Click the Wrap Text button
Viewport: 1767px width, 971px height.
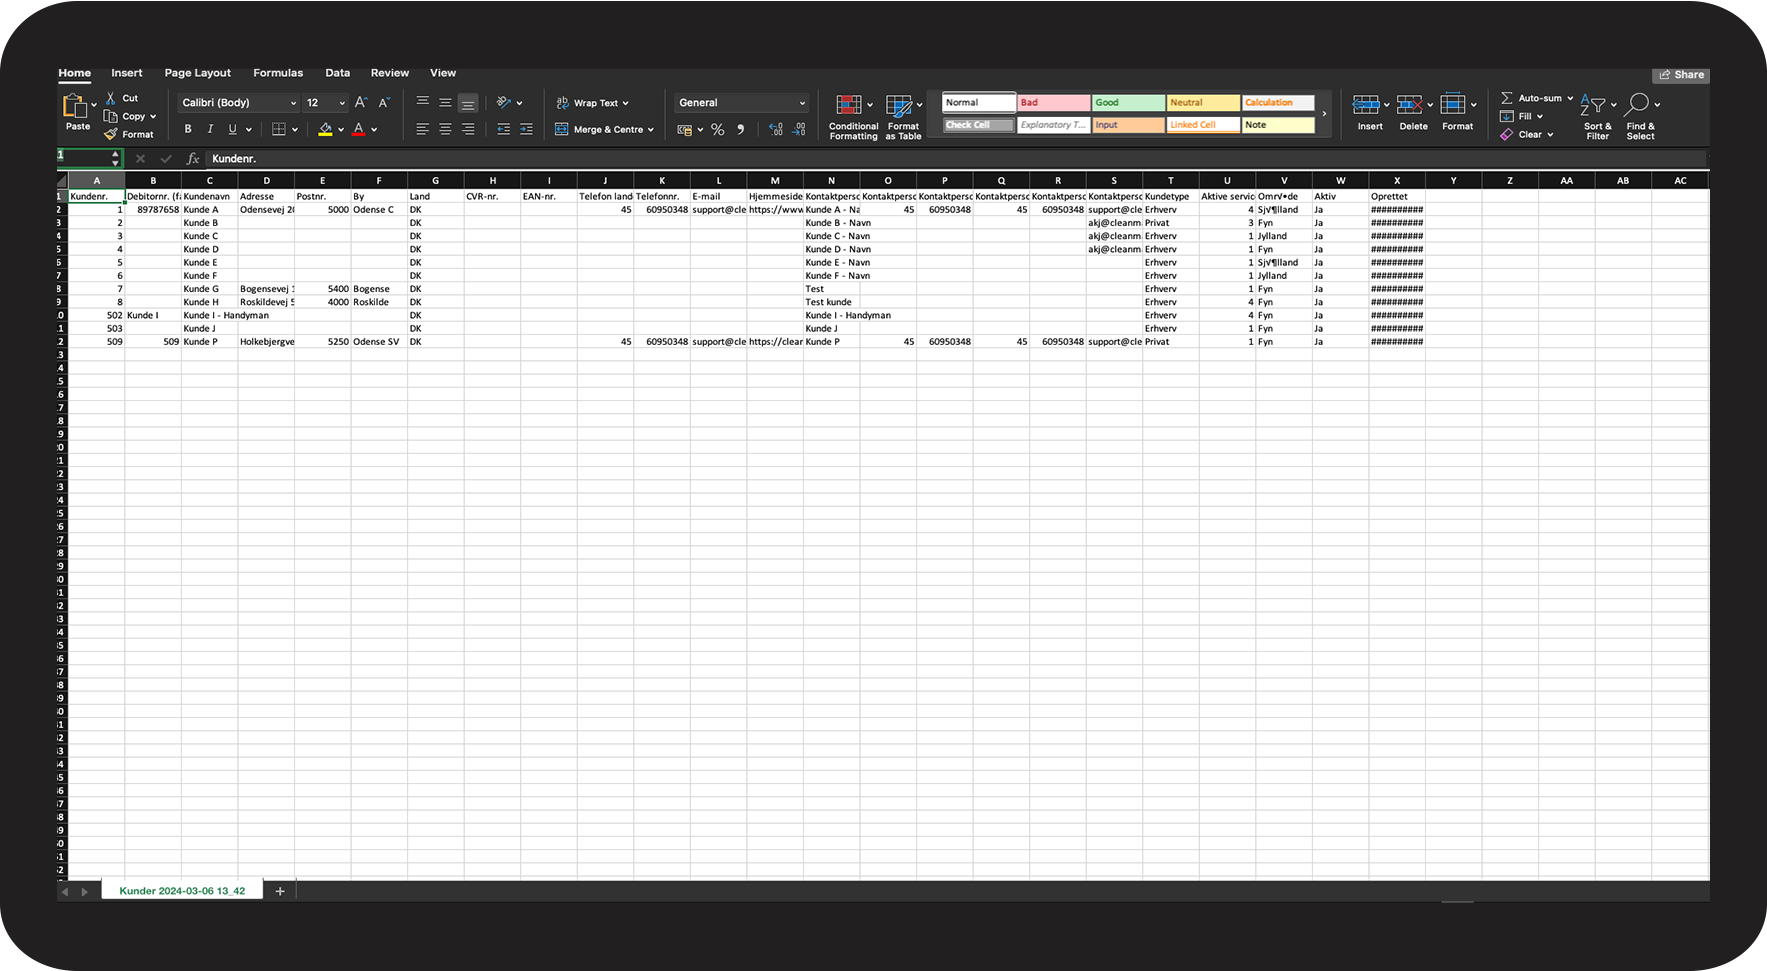(592, 103)
